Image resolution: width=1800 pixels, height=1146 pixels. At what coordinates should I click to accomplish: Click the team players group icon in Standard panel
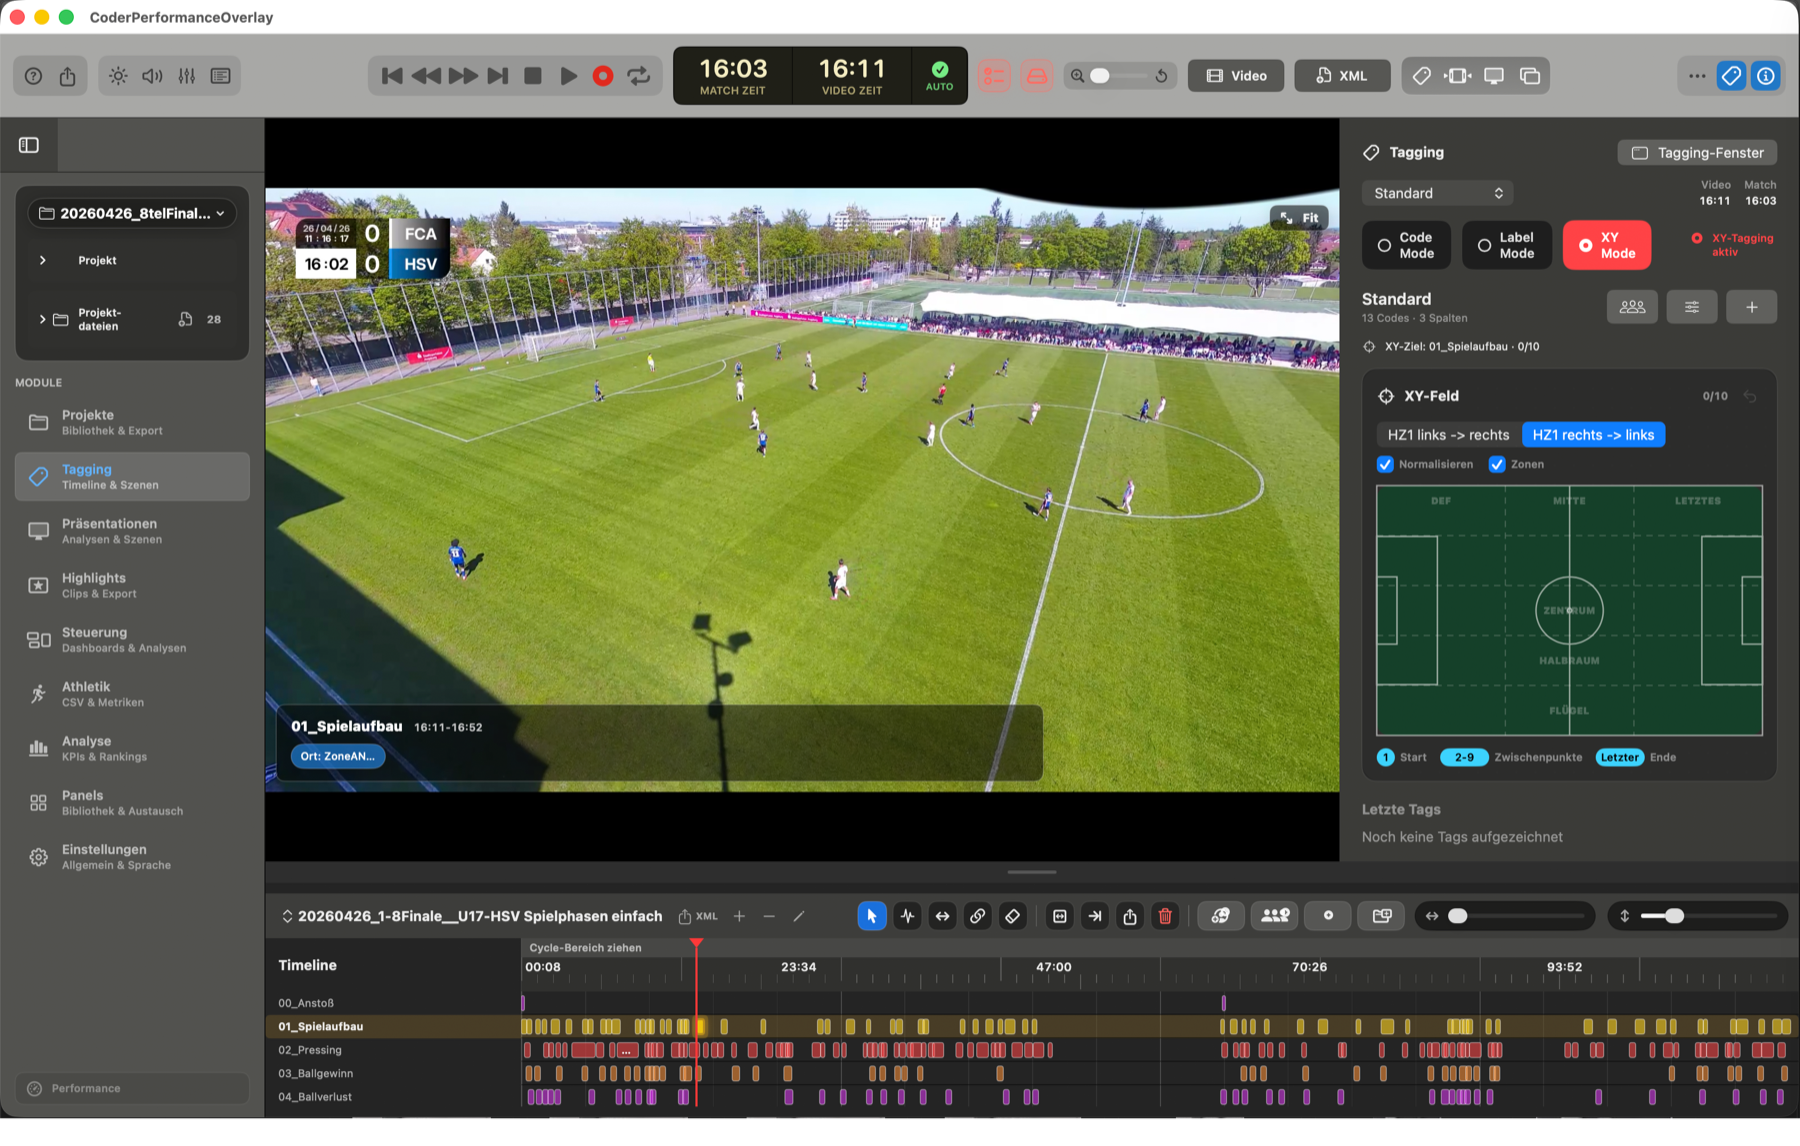[1632, 307]
